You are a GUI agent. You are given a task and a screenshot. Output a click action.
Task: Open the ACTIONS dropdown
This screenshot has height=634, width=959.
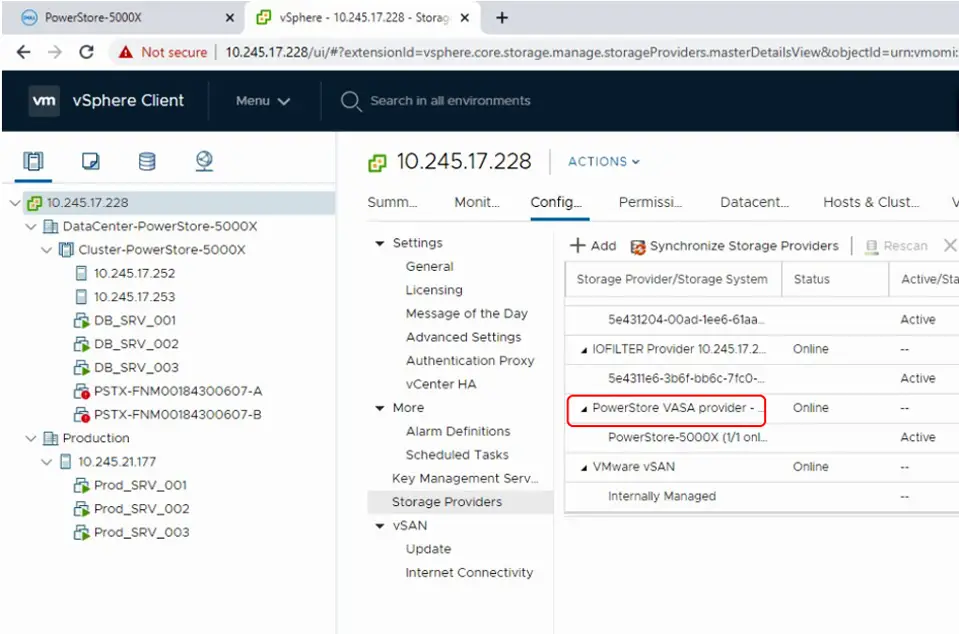pyautogui.click(x=604, y=161)
